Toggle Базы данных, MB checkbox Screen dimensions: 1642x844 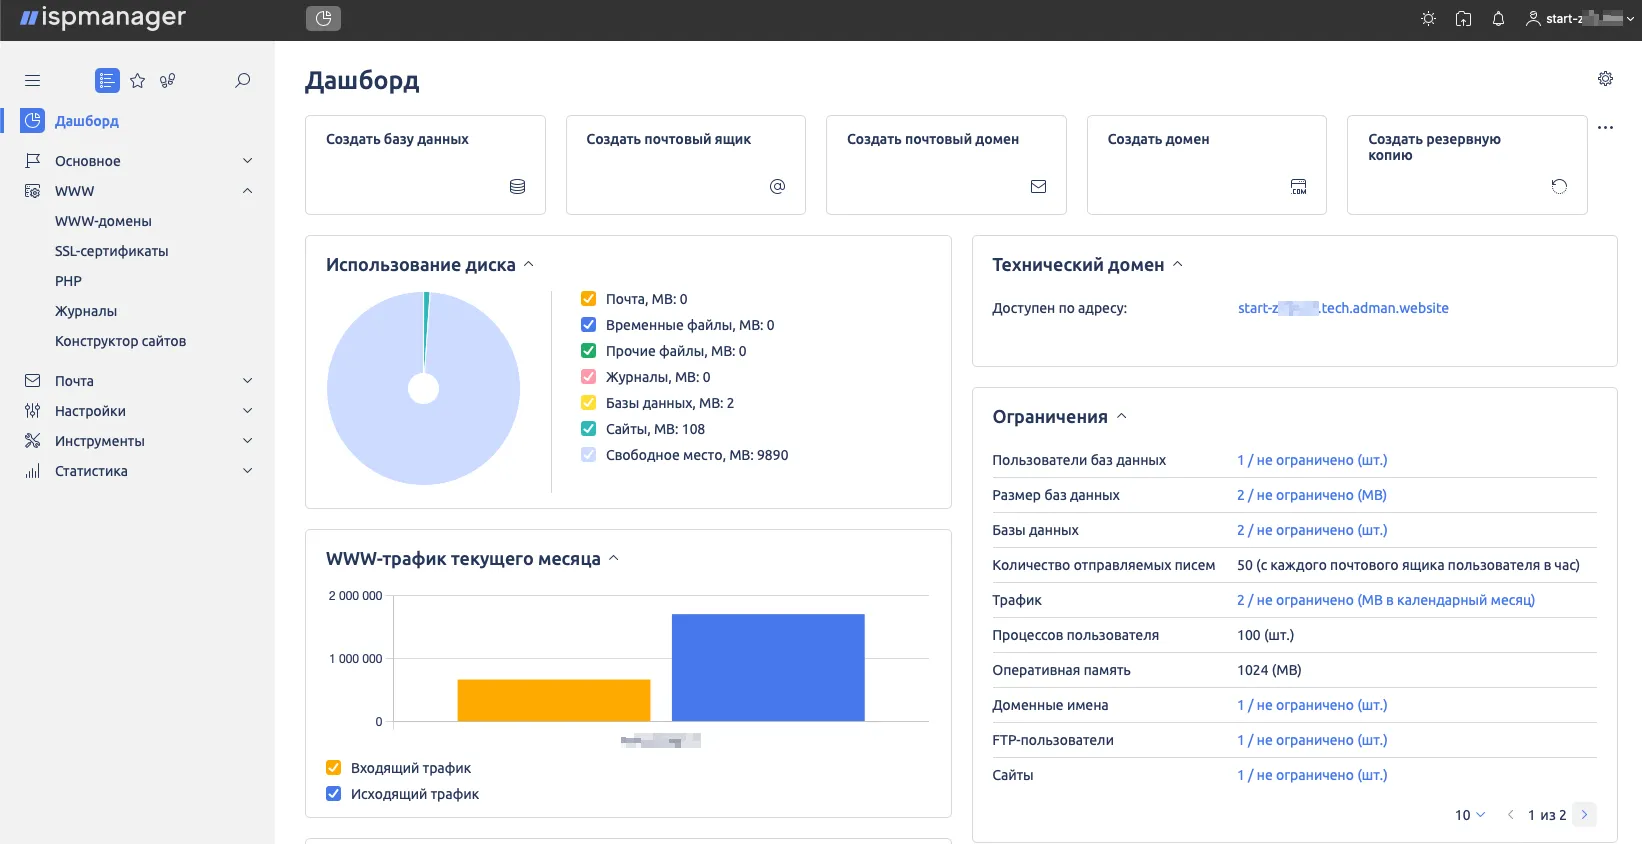pos(589,403)
